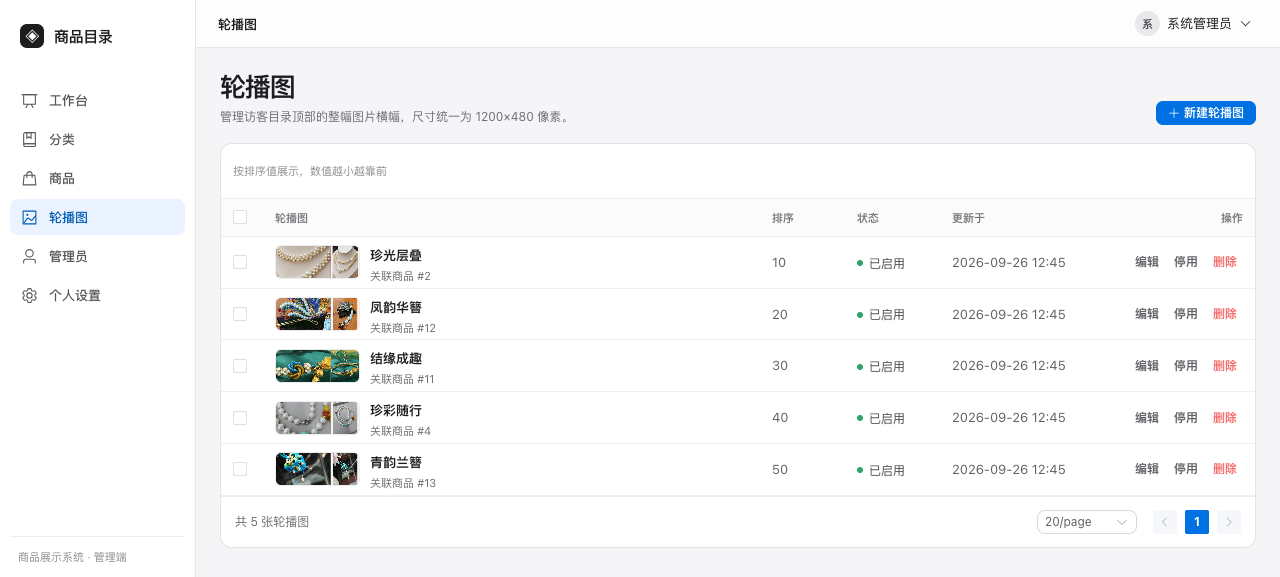Open the 凤韵华簪 banner thumbnail
The image size is (1280, 577).
[317, 314]
